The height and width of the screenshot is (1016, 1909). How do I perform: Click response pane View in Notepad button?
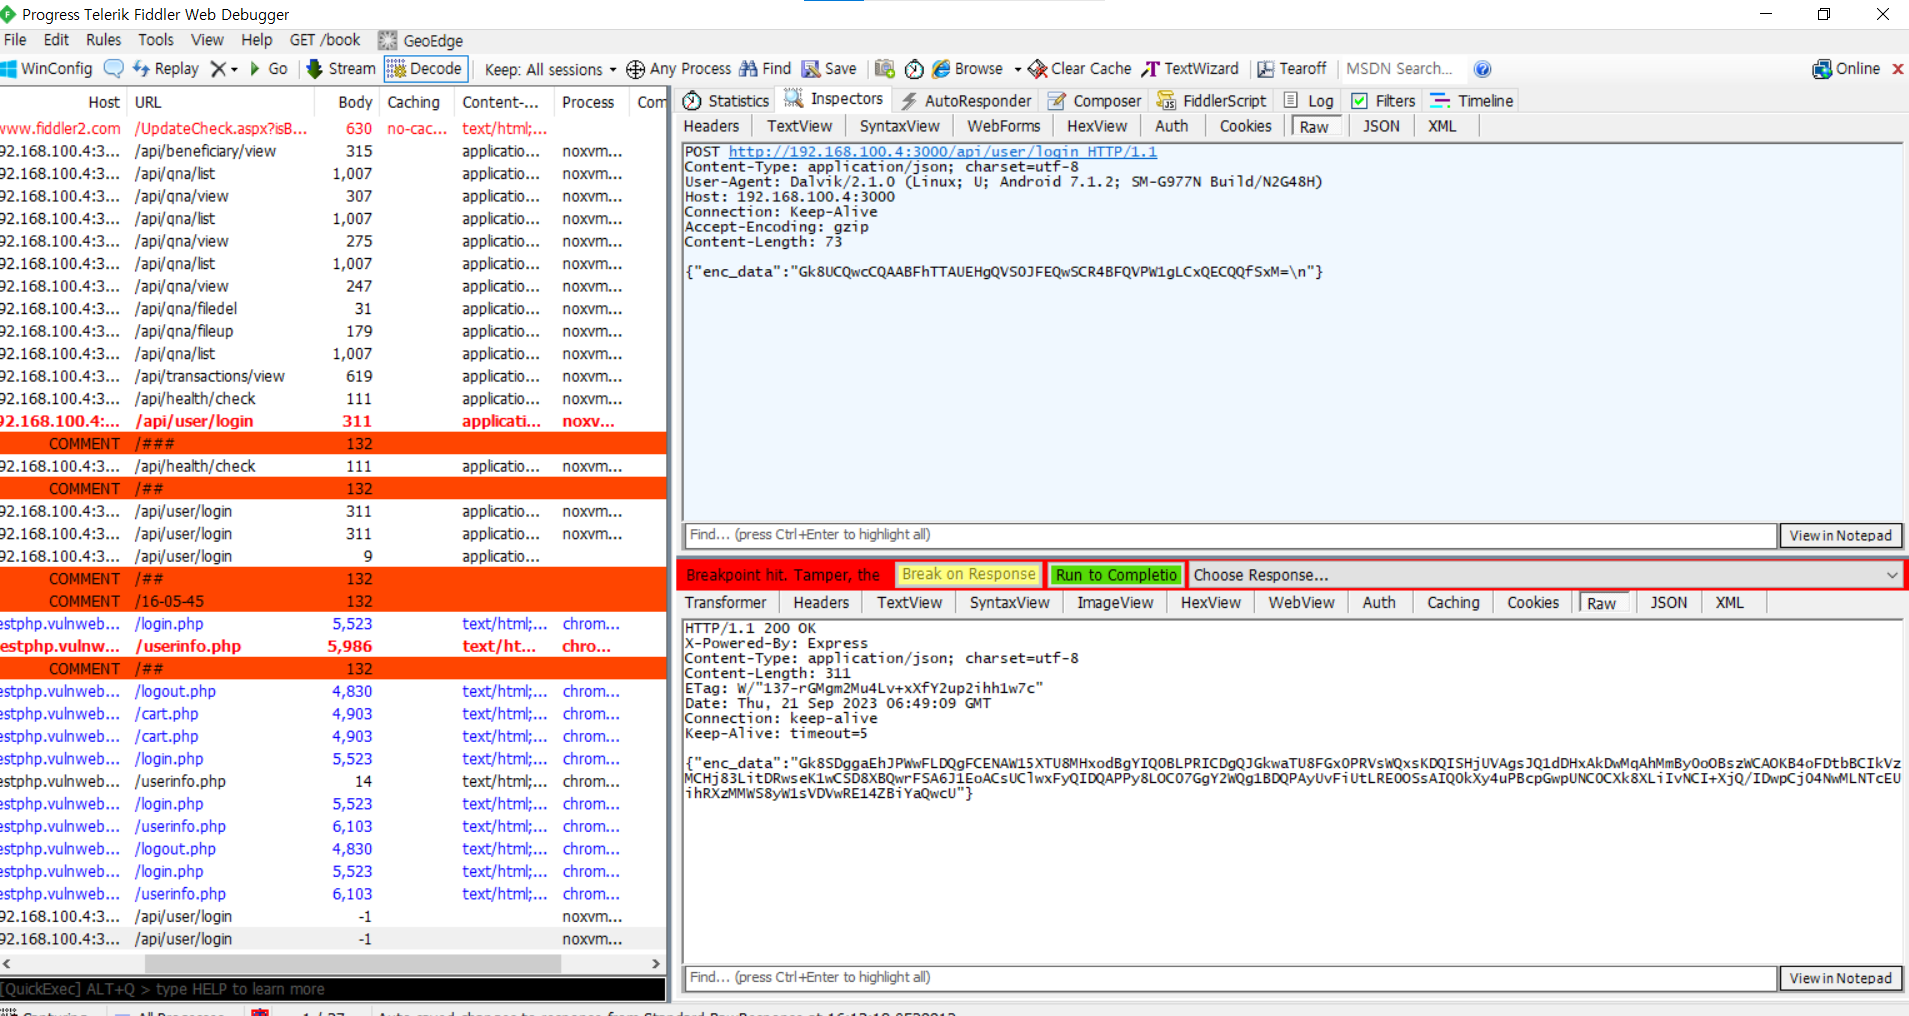pyautogui.click(x=1841, y=978)
